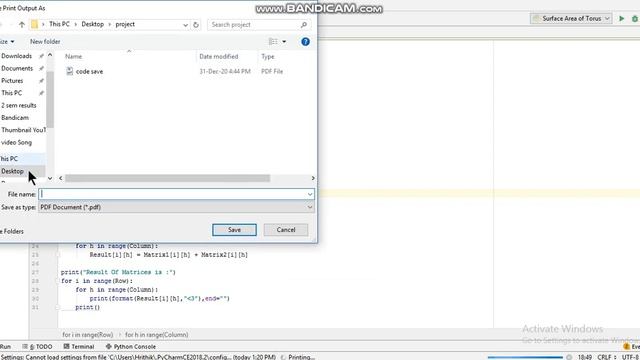Open the video Song folder

point(16,142)
